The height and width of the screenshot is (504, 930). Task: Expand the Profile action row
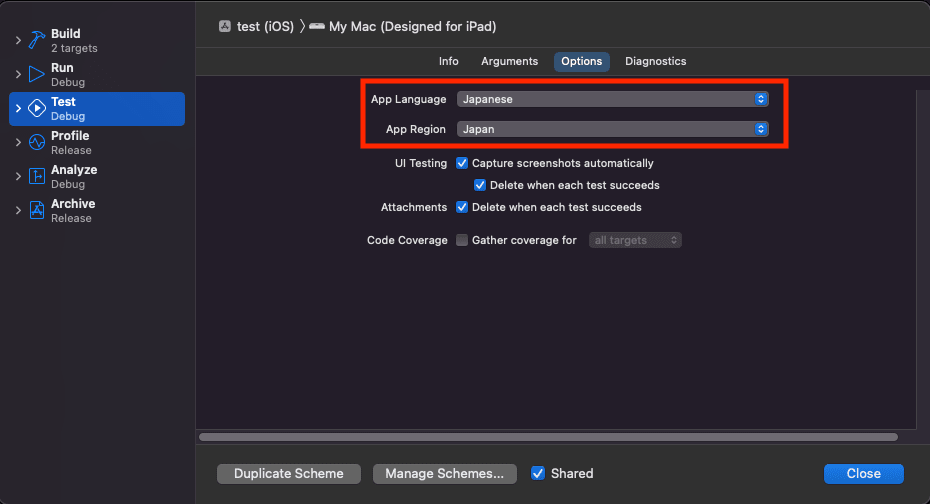(18, 142)
